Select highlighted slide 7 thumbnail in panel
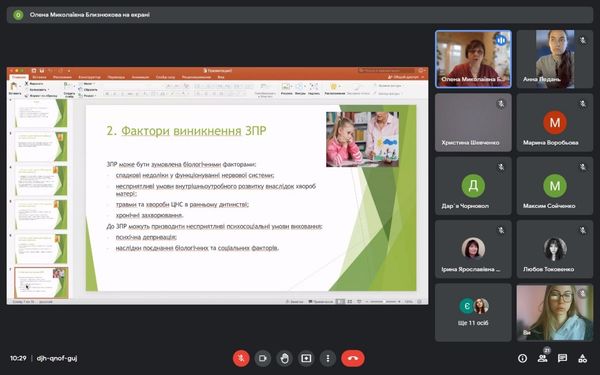This screenshot has height=375, width=600. click(x=41, y=283)
